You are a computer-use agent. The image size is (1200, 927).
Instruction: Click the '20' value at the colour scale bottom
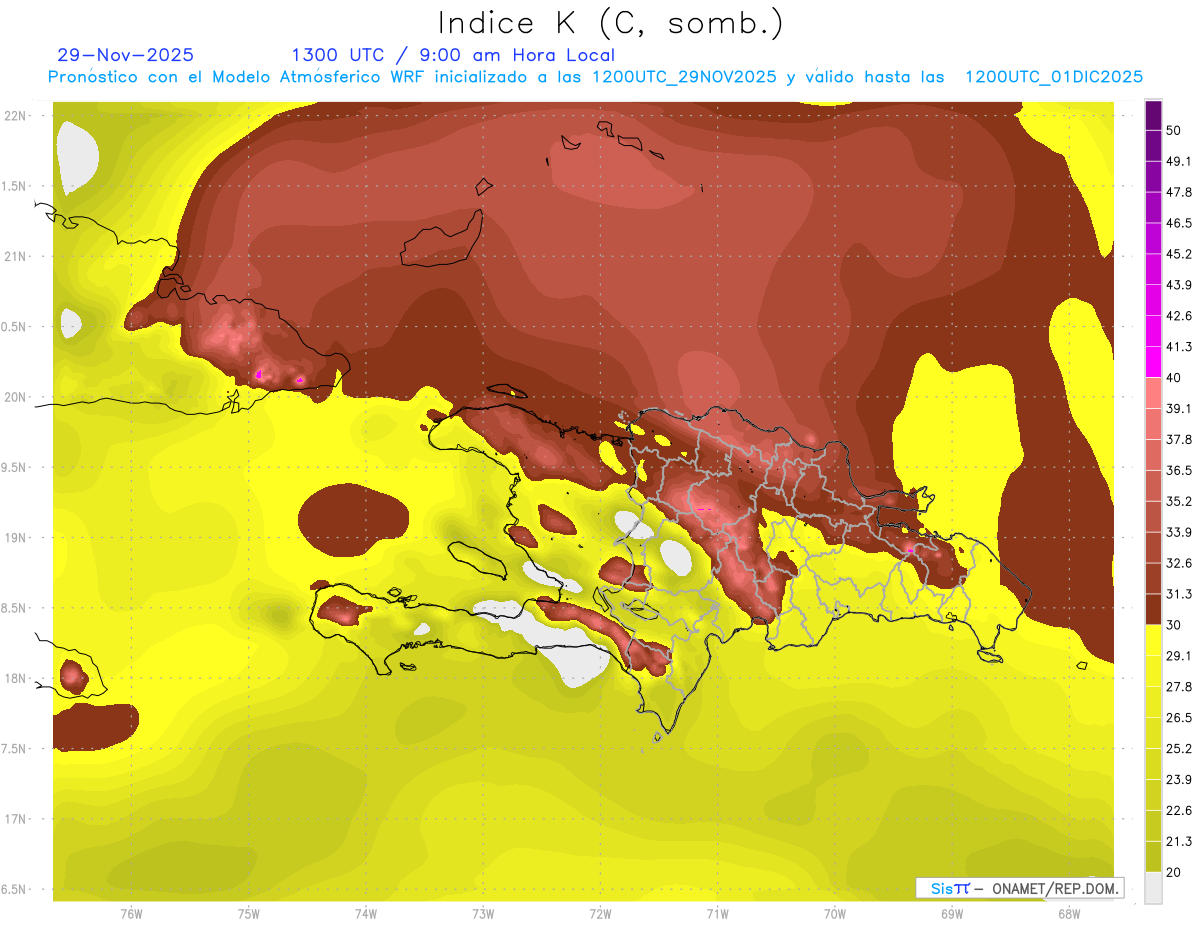(x=1175, y=871)
